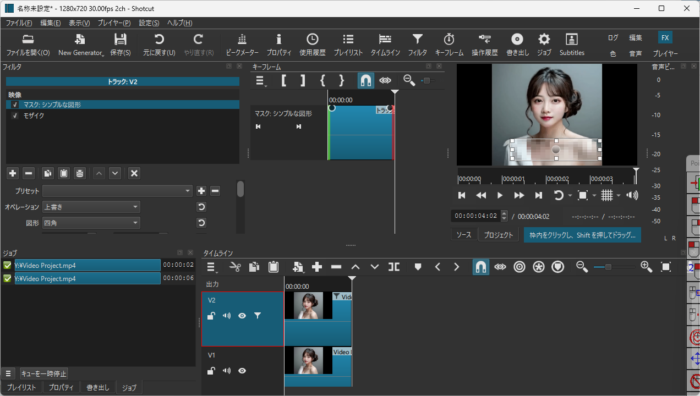Deselect the filter with the X button

[134, 173]
